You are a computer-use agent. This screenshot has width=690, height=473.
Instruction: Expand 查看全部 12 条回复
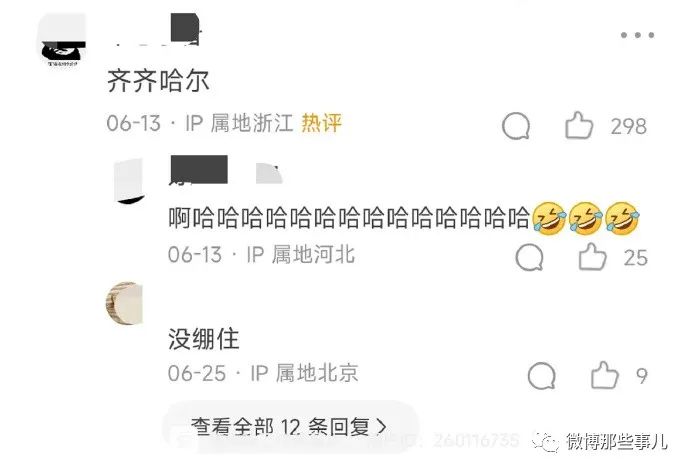pos(289,427)
